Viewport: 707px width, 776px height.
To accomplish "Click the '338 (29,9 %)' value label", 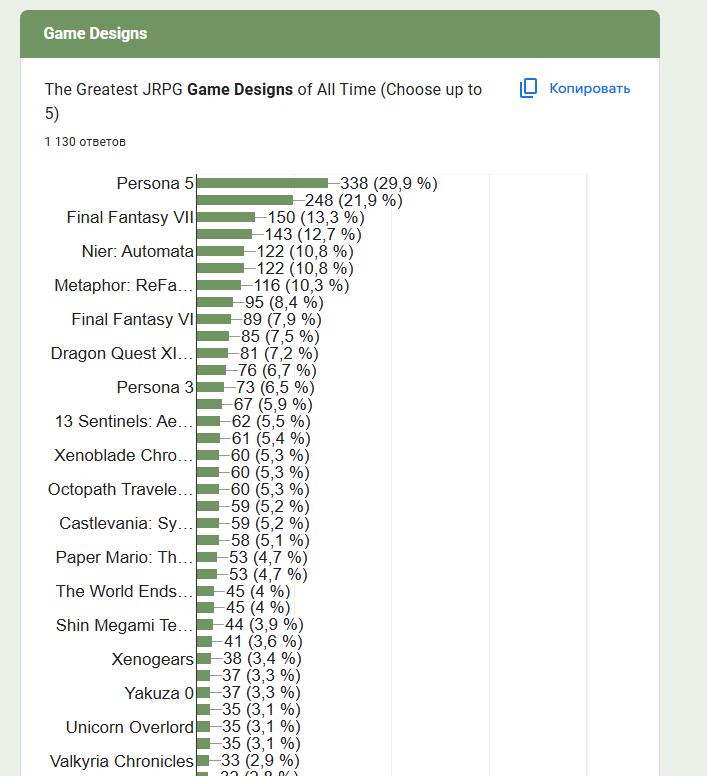I will [x=389, y=184].
